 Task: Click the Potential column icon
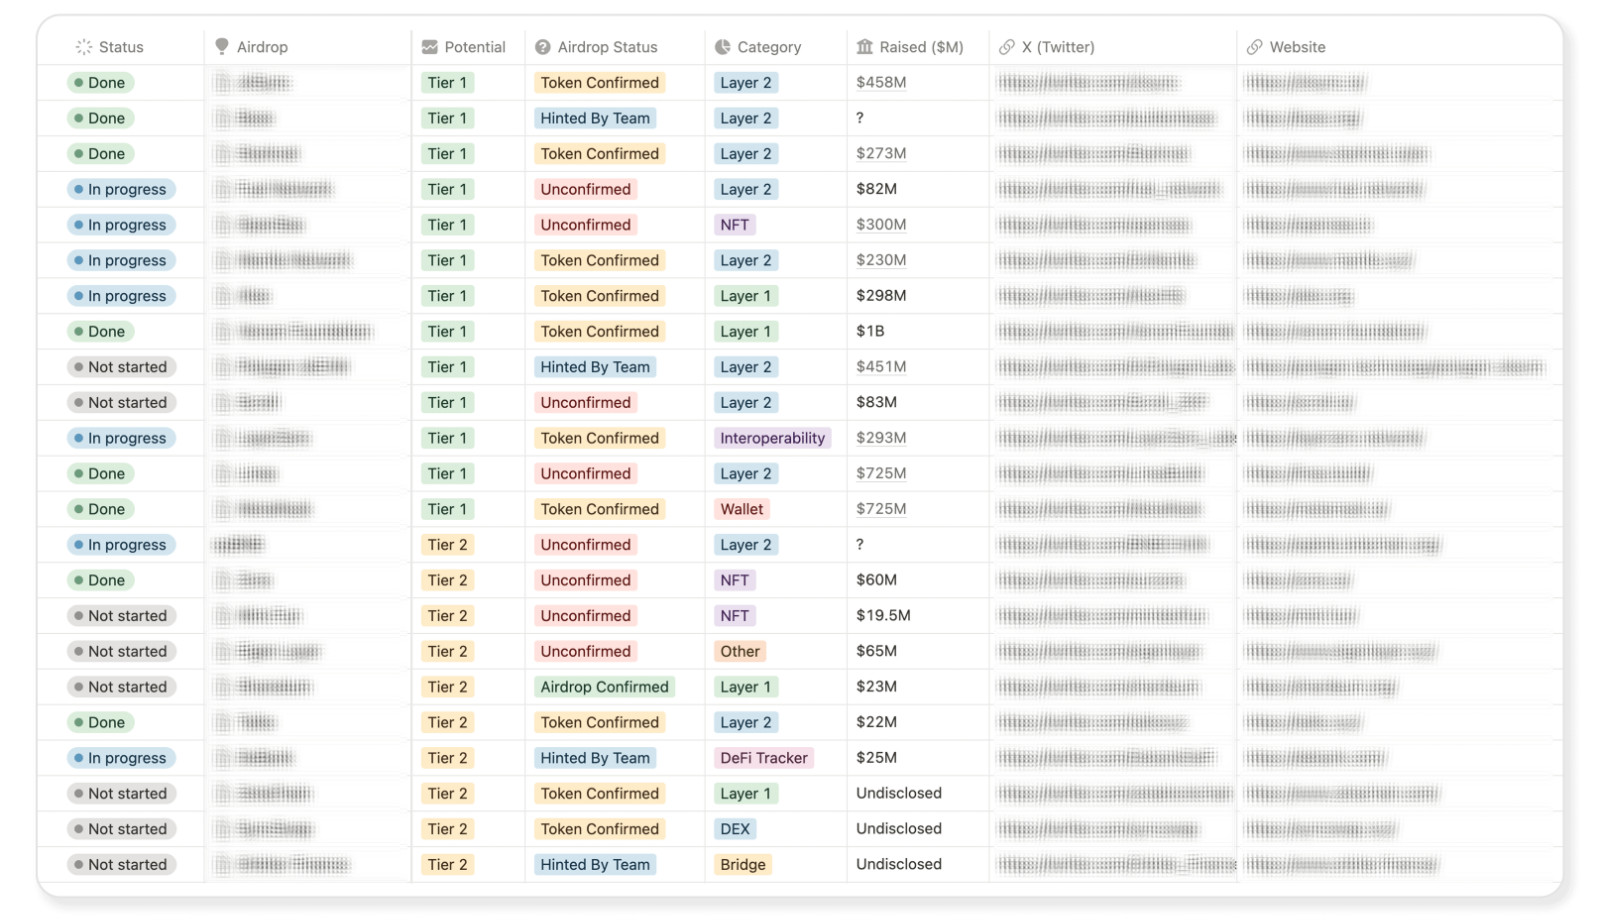pyautogui.click(x=430, y=47)
